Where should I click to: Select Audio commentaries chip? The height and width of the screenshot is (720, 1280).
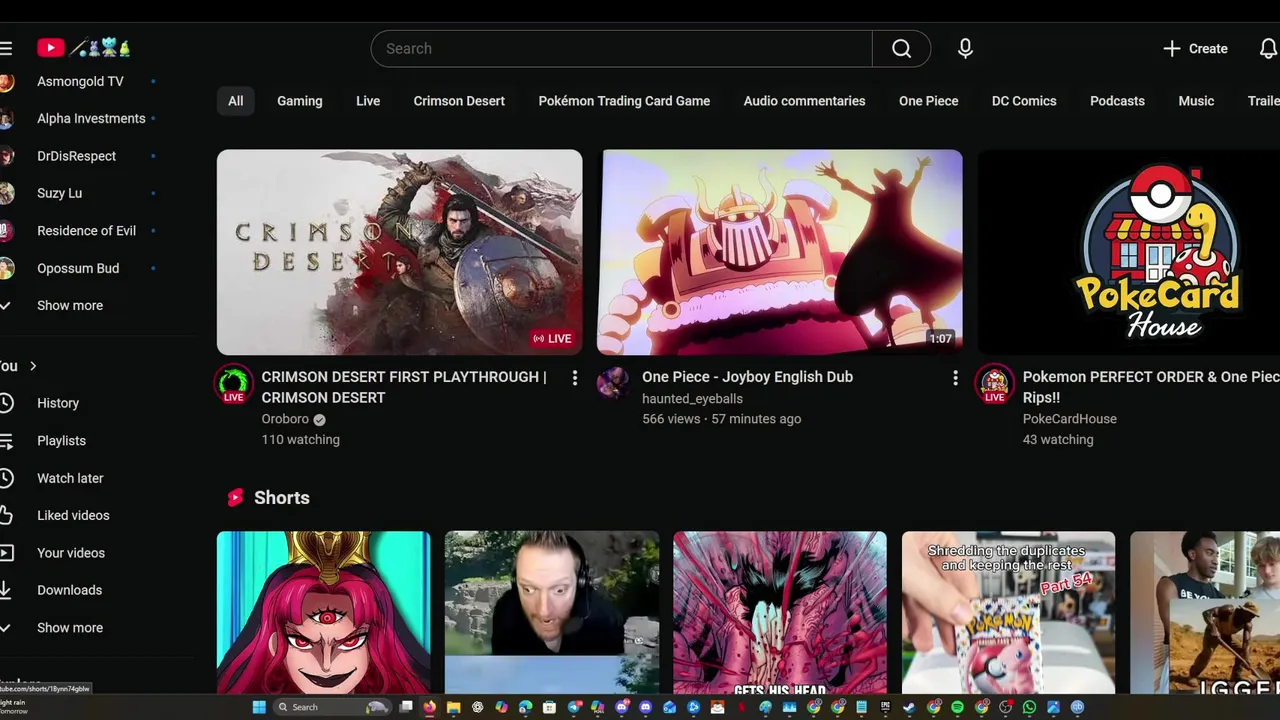click(x=804, y=101)
